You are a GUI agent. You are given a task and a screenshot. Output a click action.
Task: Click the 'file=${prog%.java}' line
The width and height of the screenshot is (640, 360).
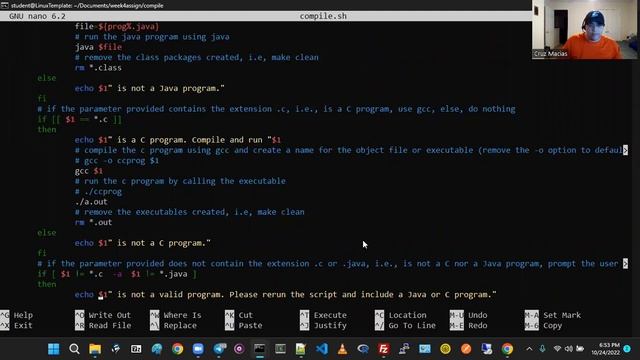[x=117, y=27]
